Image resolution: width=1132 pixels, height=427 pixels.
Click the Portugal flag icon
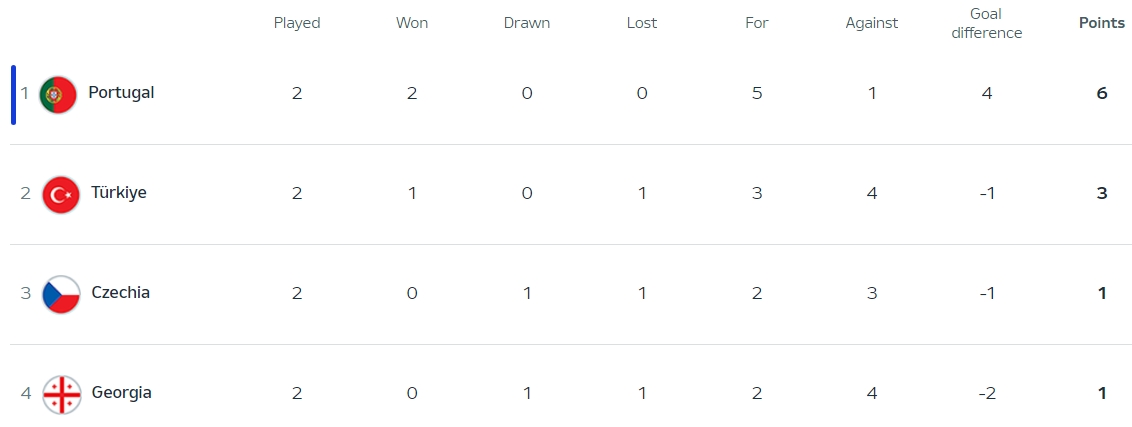[x=58, y=94]
